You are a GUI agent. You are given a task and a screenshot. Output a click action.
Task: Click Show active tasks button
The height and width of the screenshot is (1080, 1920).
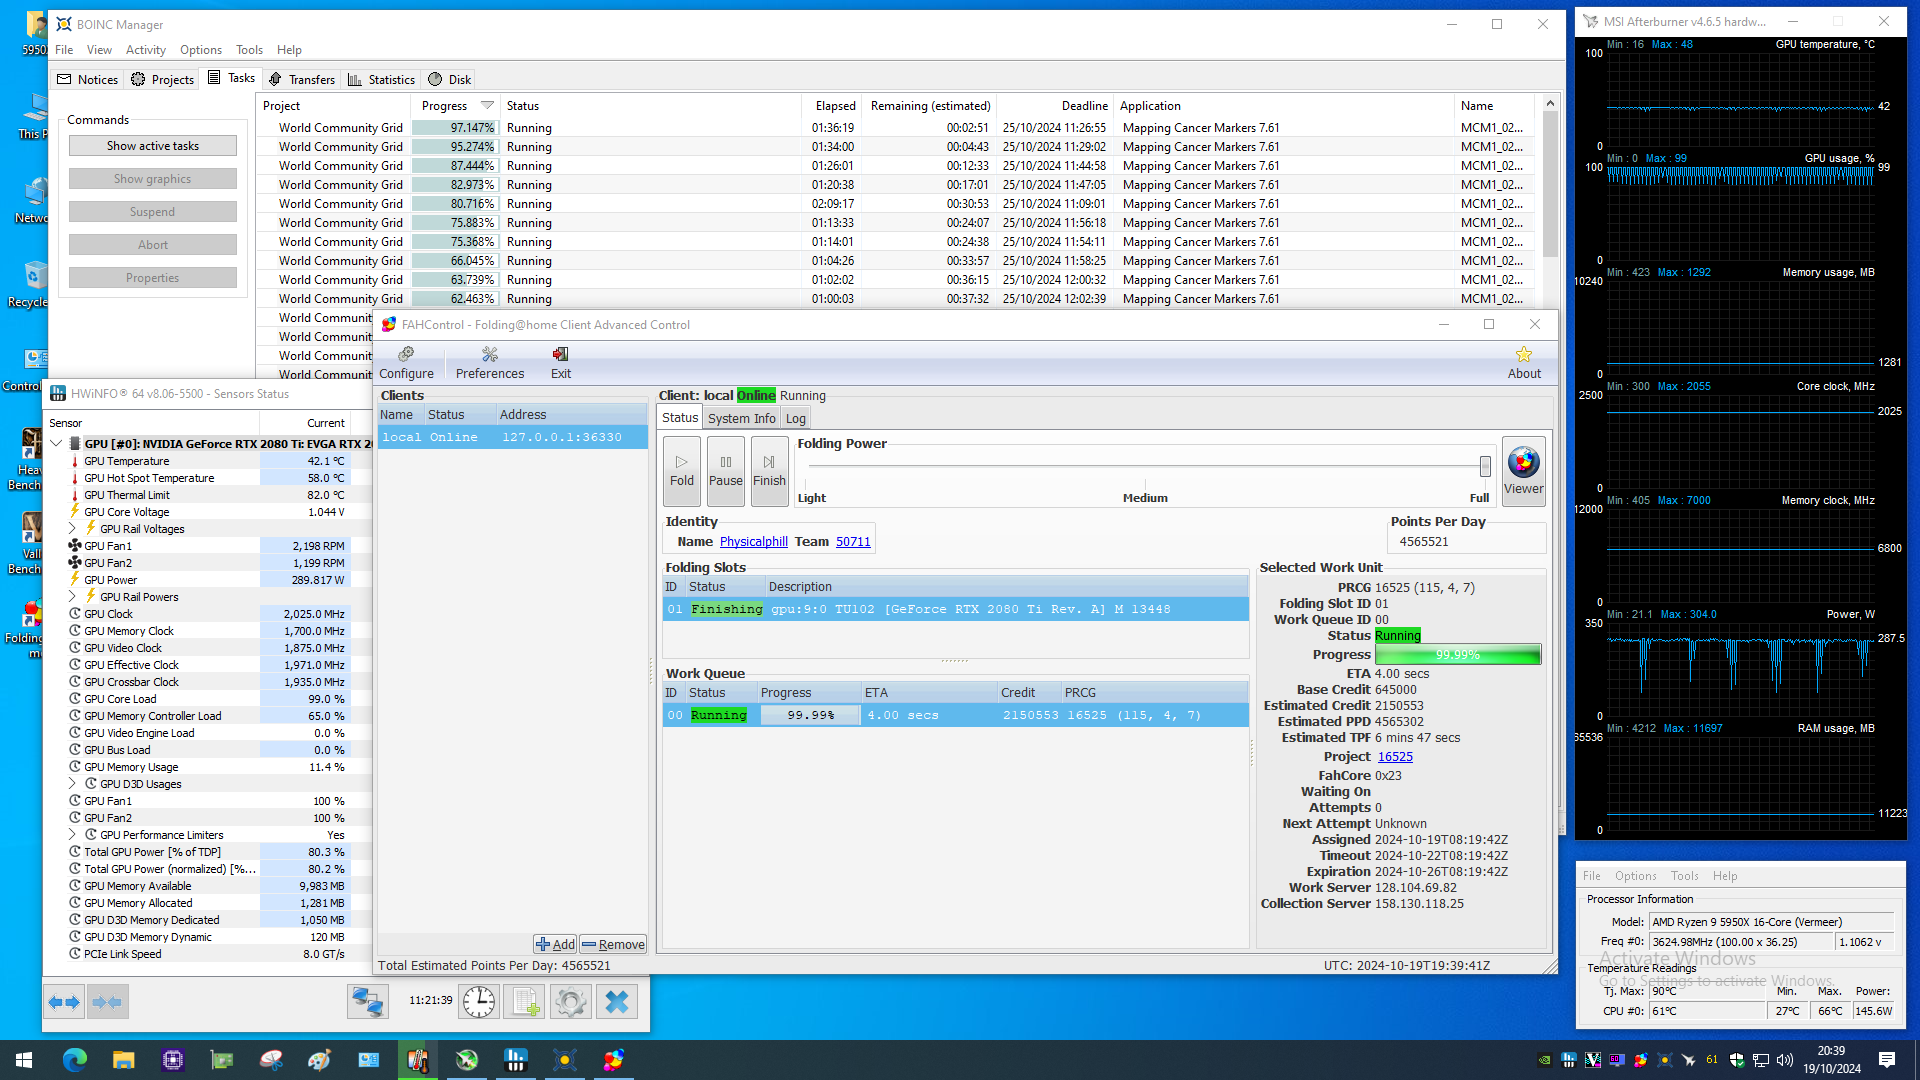click(153, 145)
